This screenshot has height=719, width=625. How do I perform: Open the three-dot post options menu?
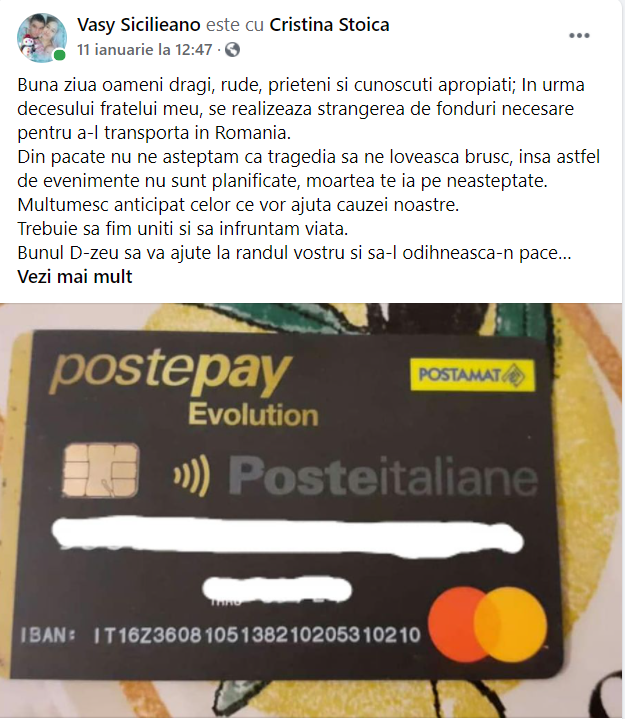pos(579,35)
